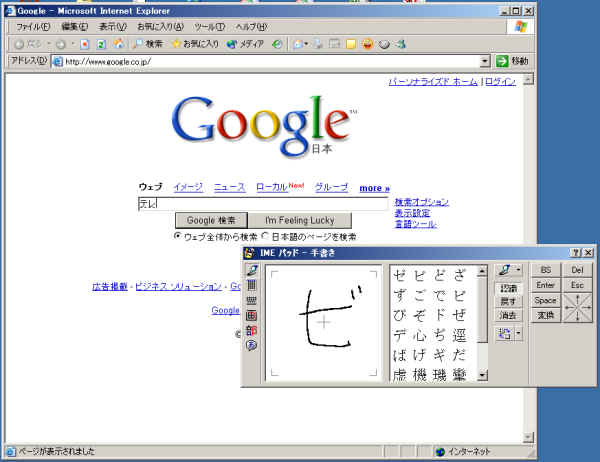Click the Mail icon in IE toolbar
The height and width of the screenshot is (462, 600).
tap(298, 44)
